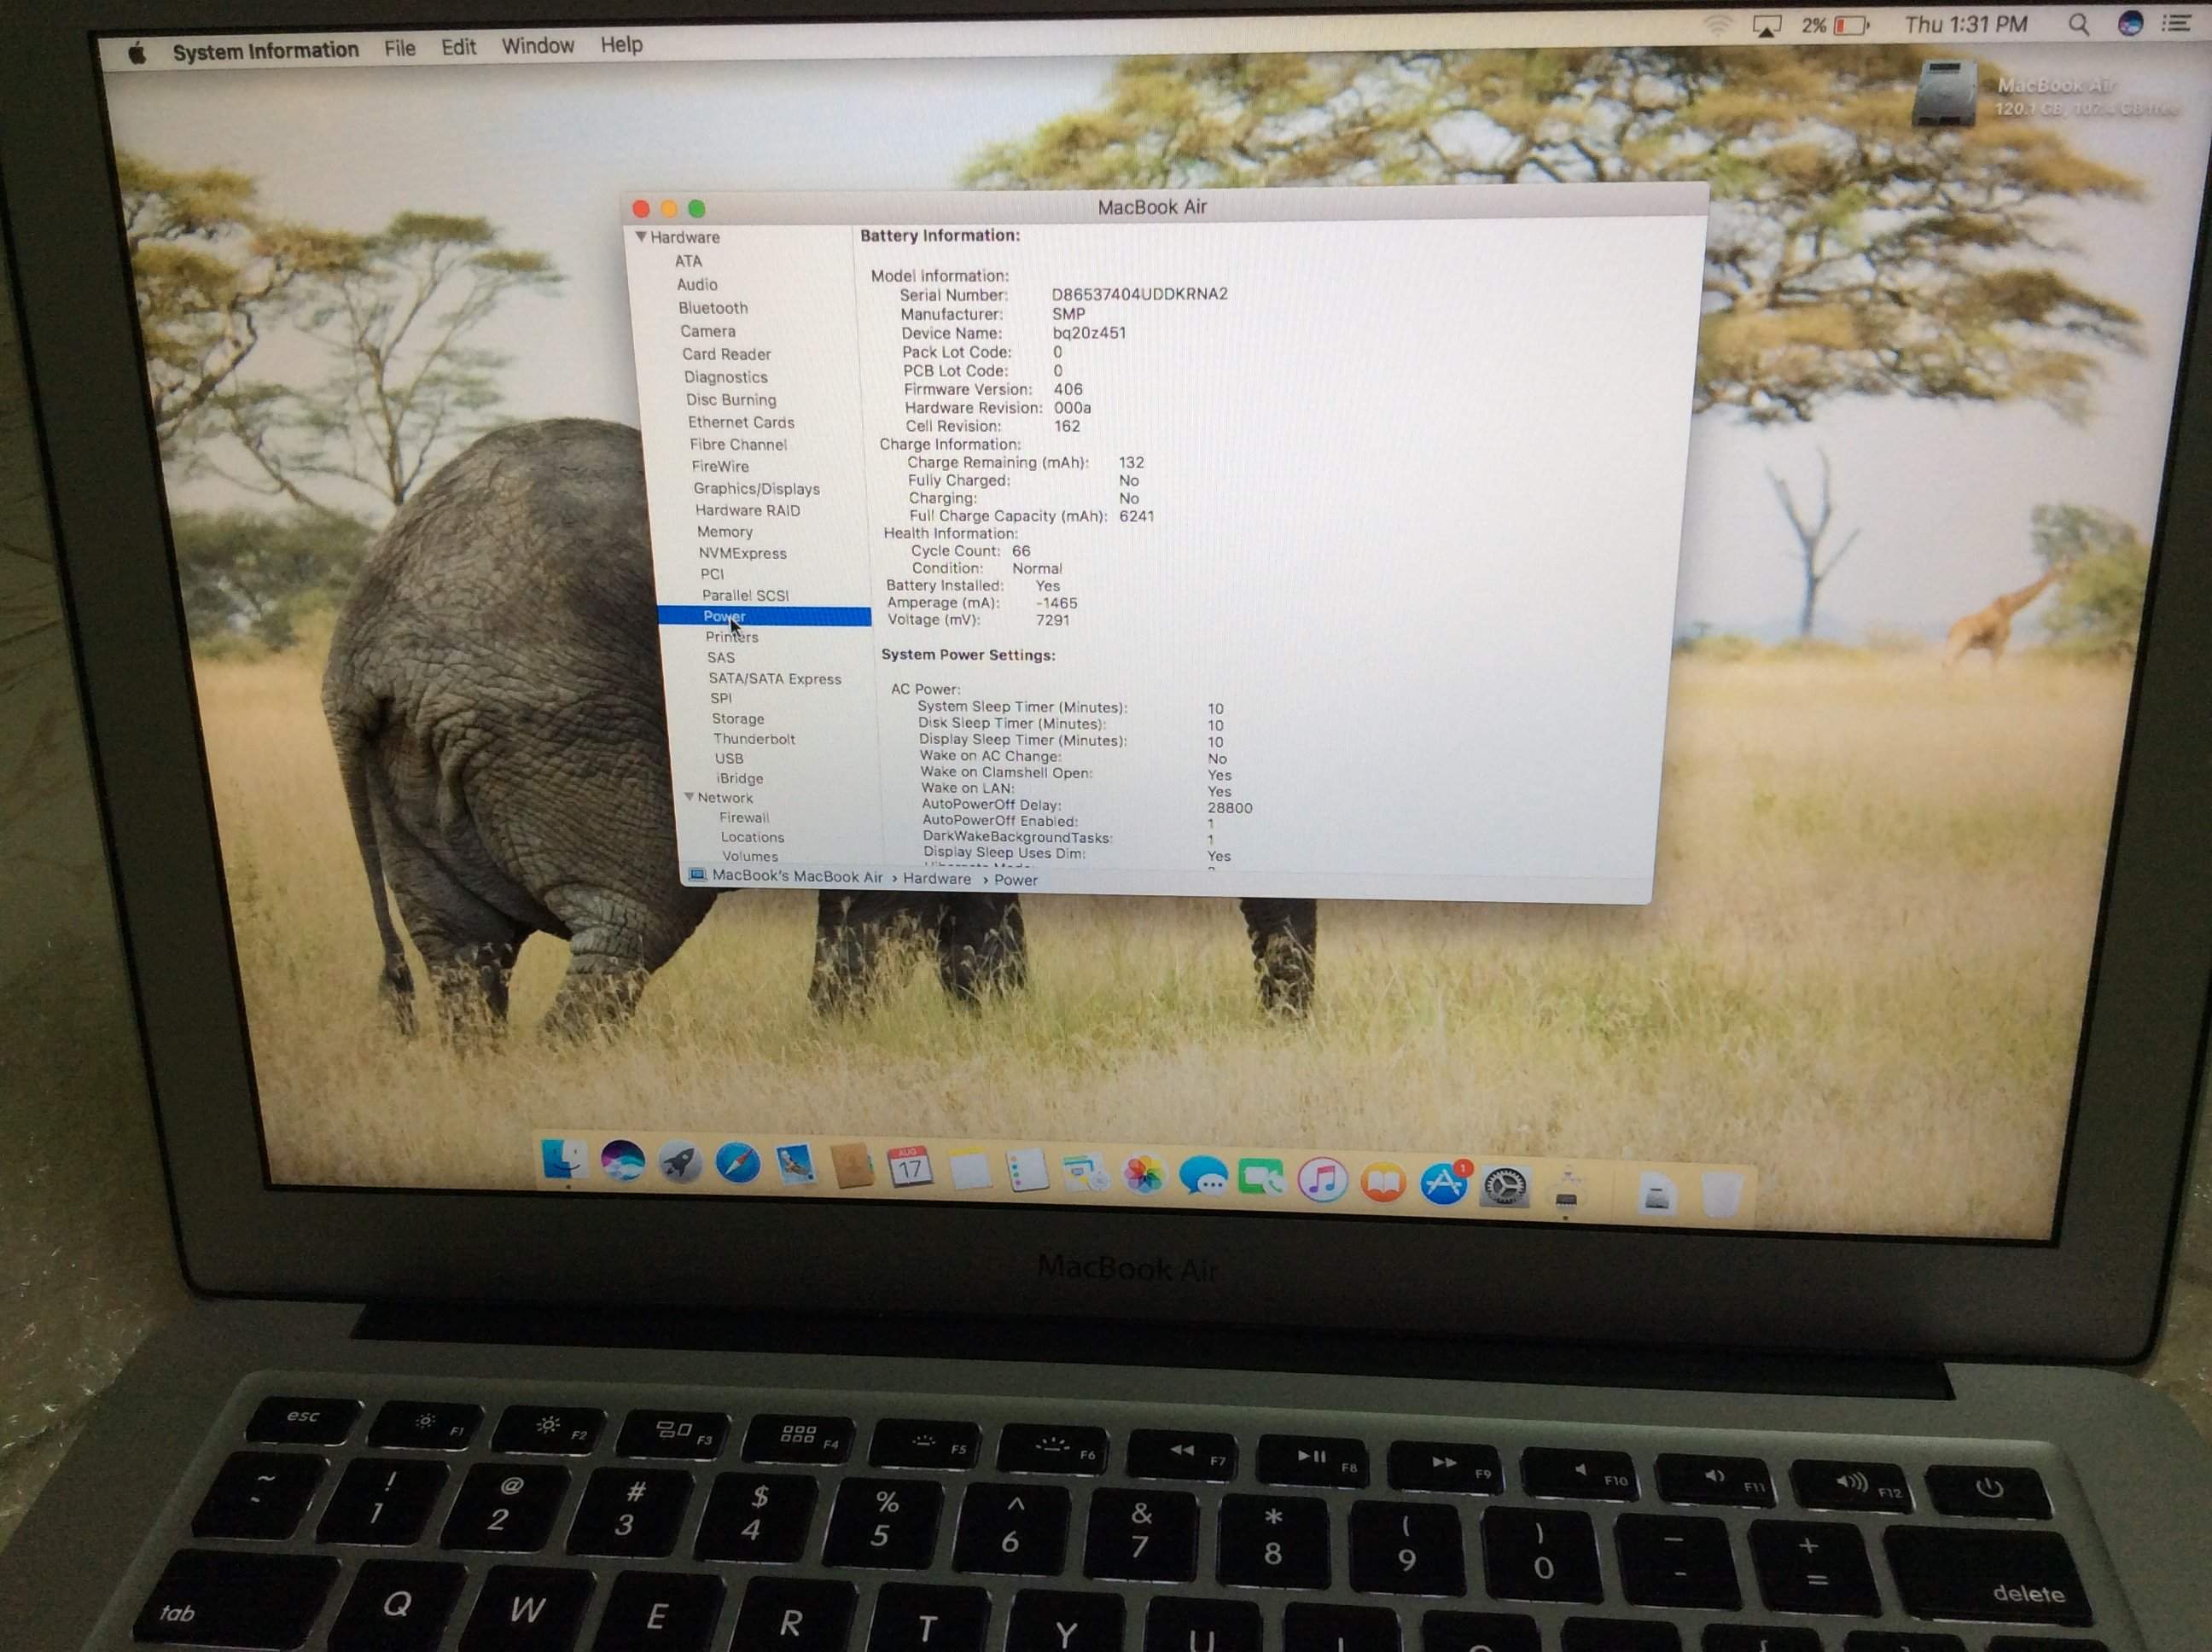Image resolution: width=2212 pixels, height=1652 pixels.
Task: Click Full Charge Capacity value 6241
Action: point(1136,516)
